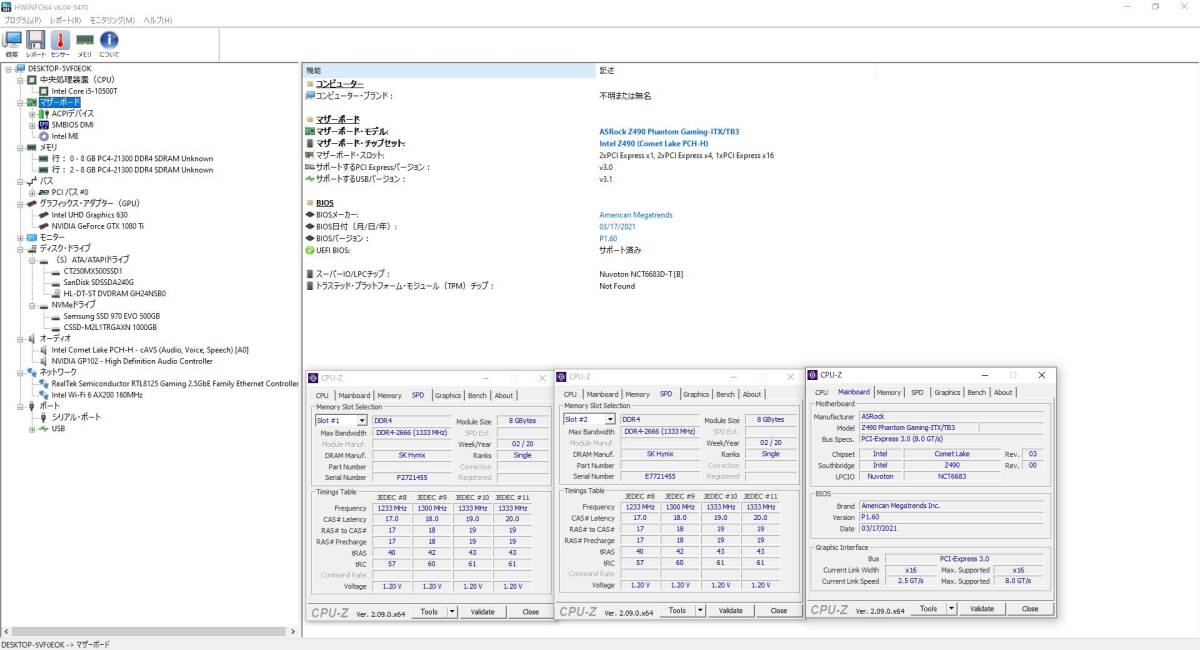
Task: Switch to About tab in CPU-Z Mainboard window
Action: 1003,392
